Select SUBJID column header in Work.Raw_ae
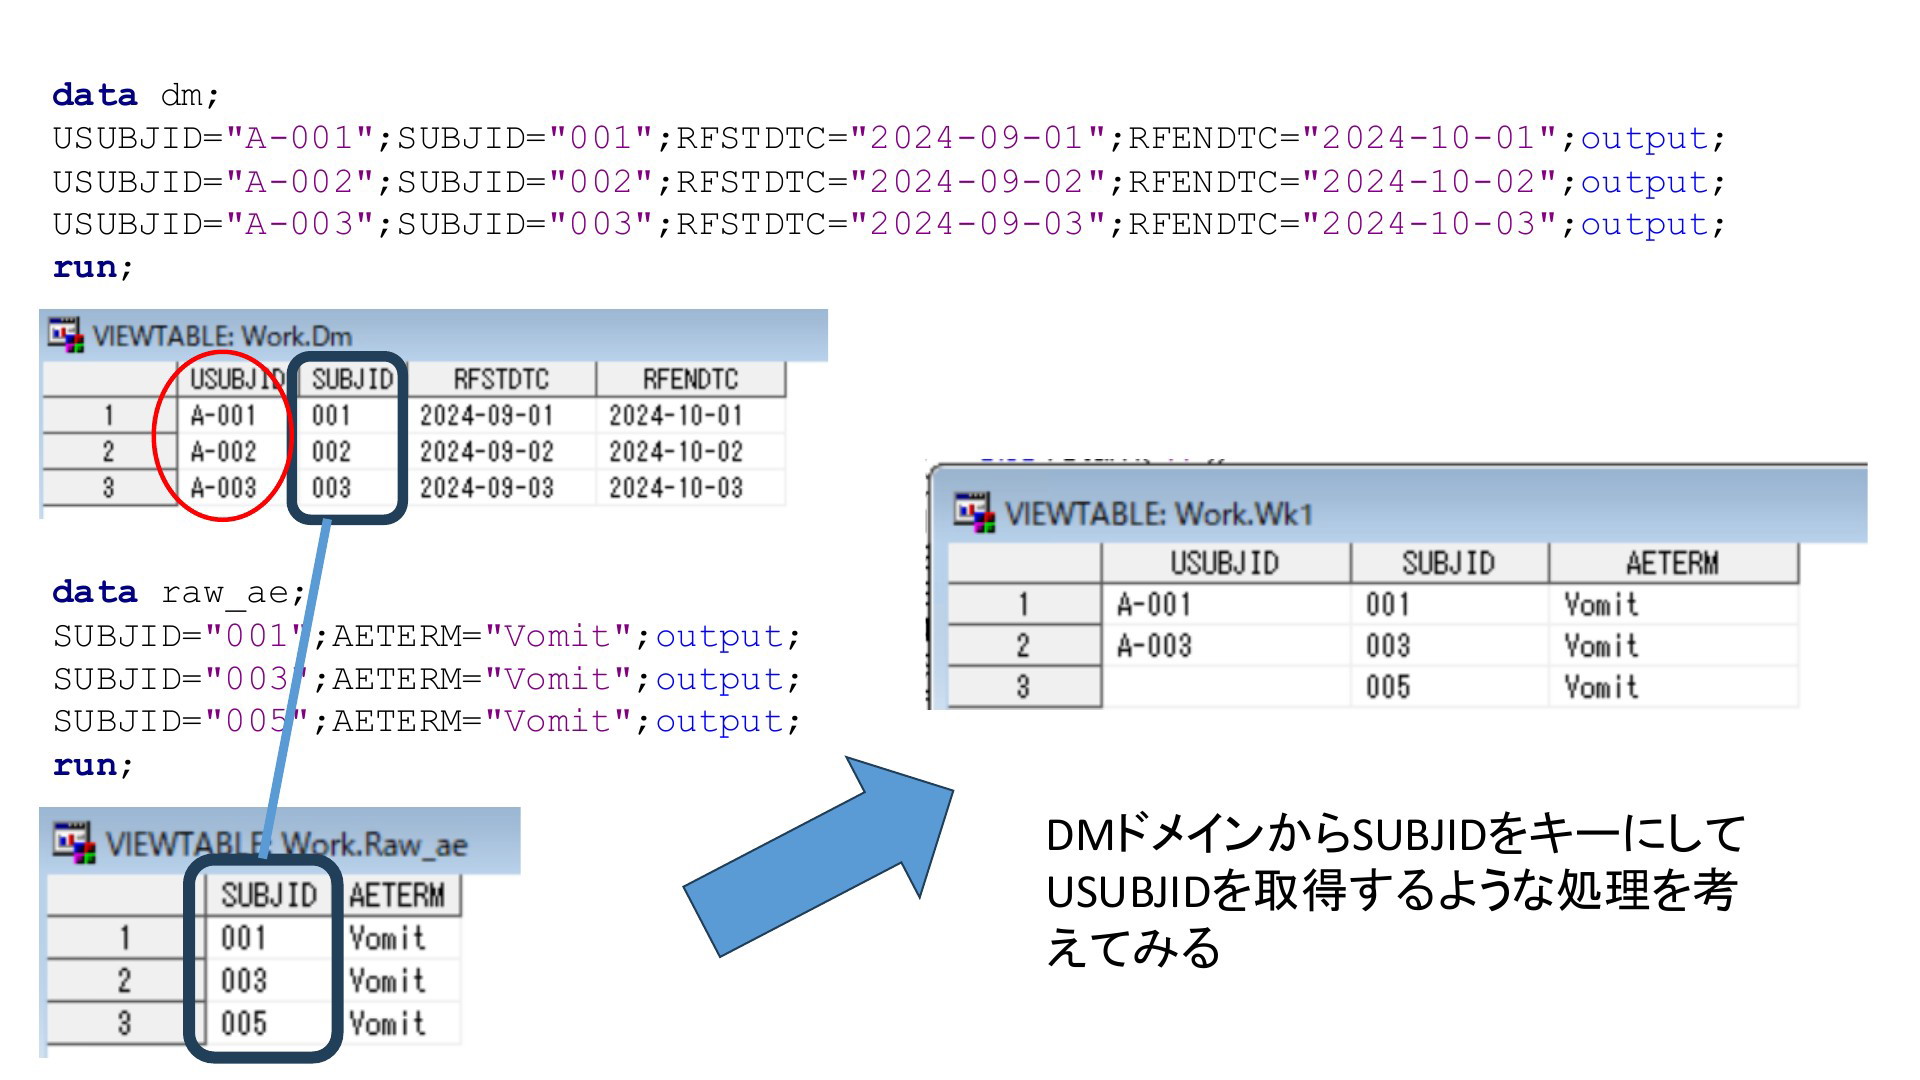Viewport: 1920px width, 1080px height. (268, 895)
